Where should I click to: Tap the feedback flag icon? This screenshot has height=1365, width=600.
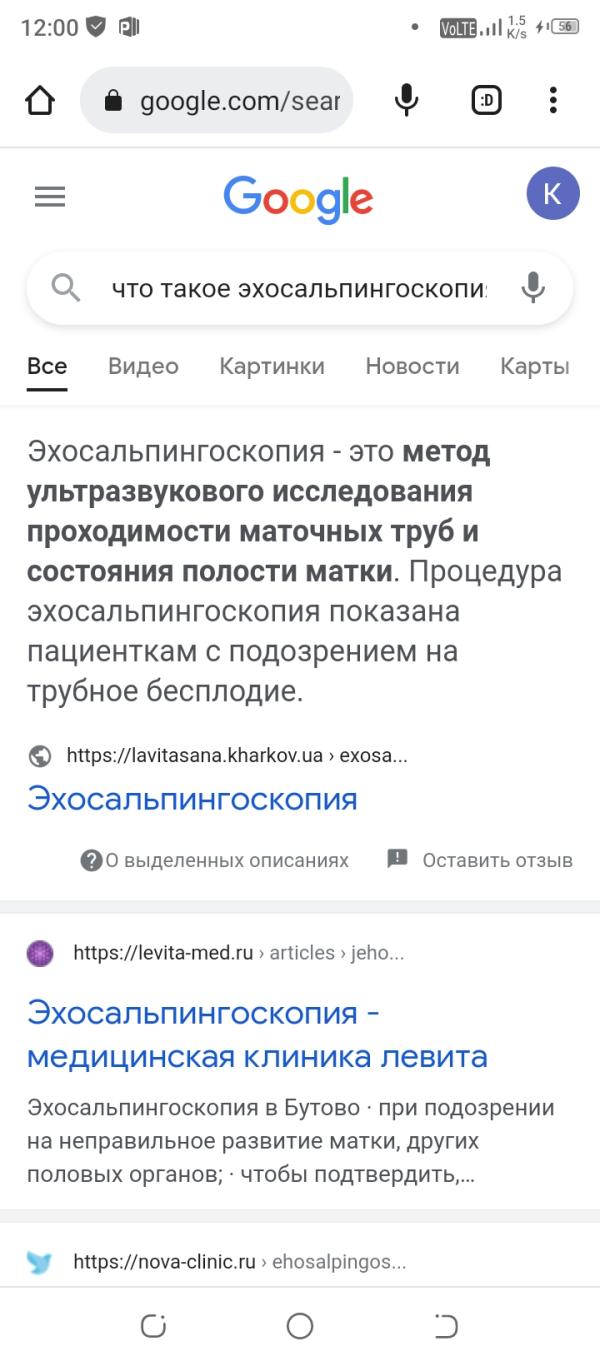(x=398, y=859)
